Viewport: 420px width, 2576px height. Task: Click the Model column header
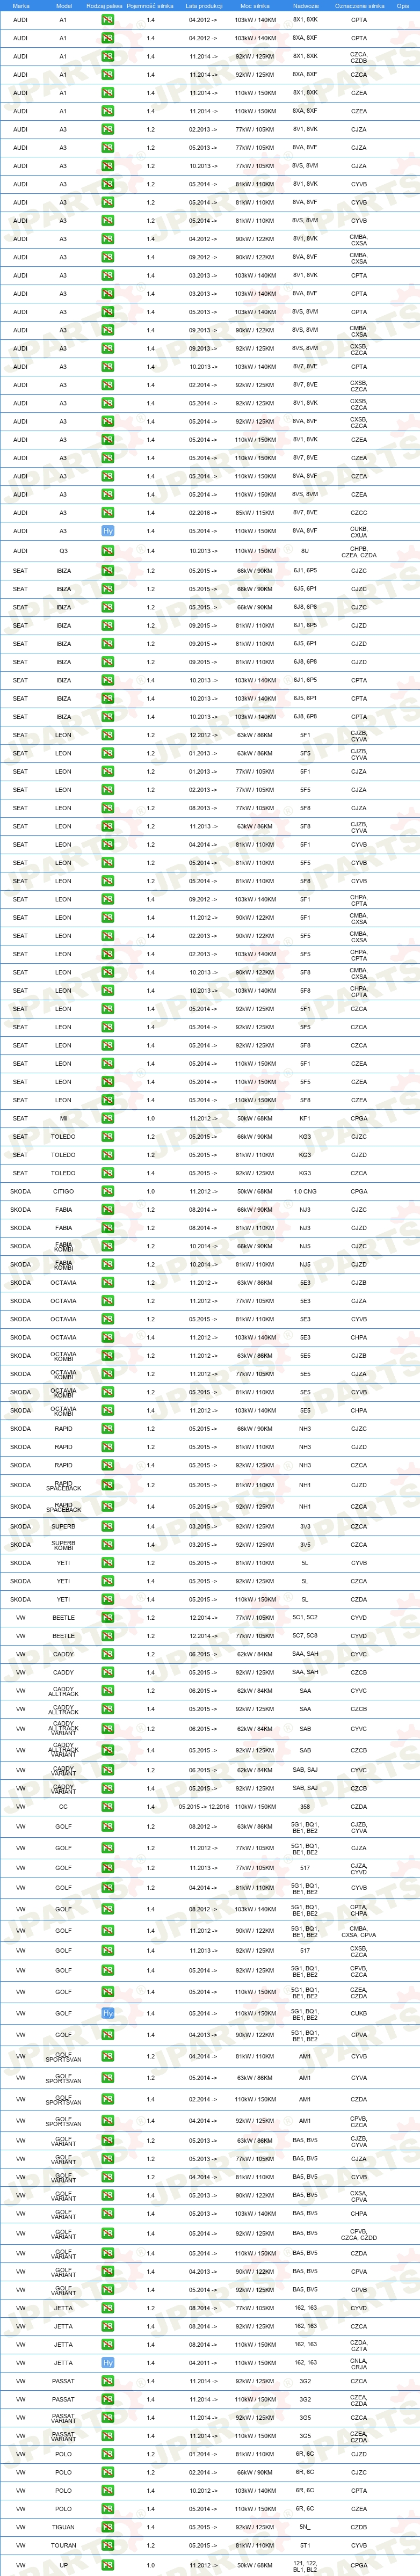click(63, 6)
